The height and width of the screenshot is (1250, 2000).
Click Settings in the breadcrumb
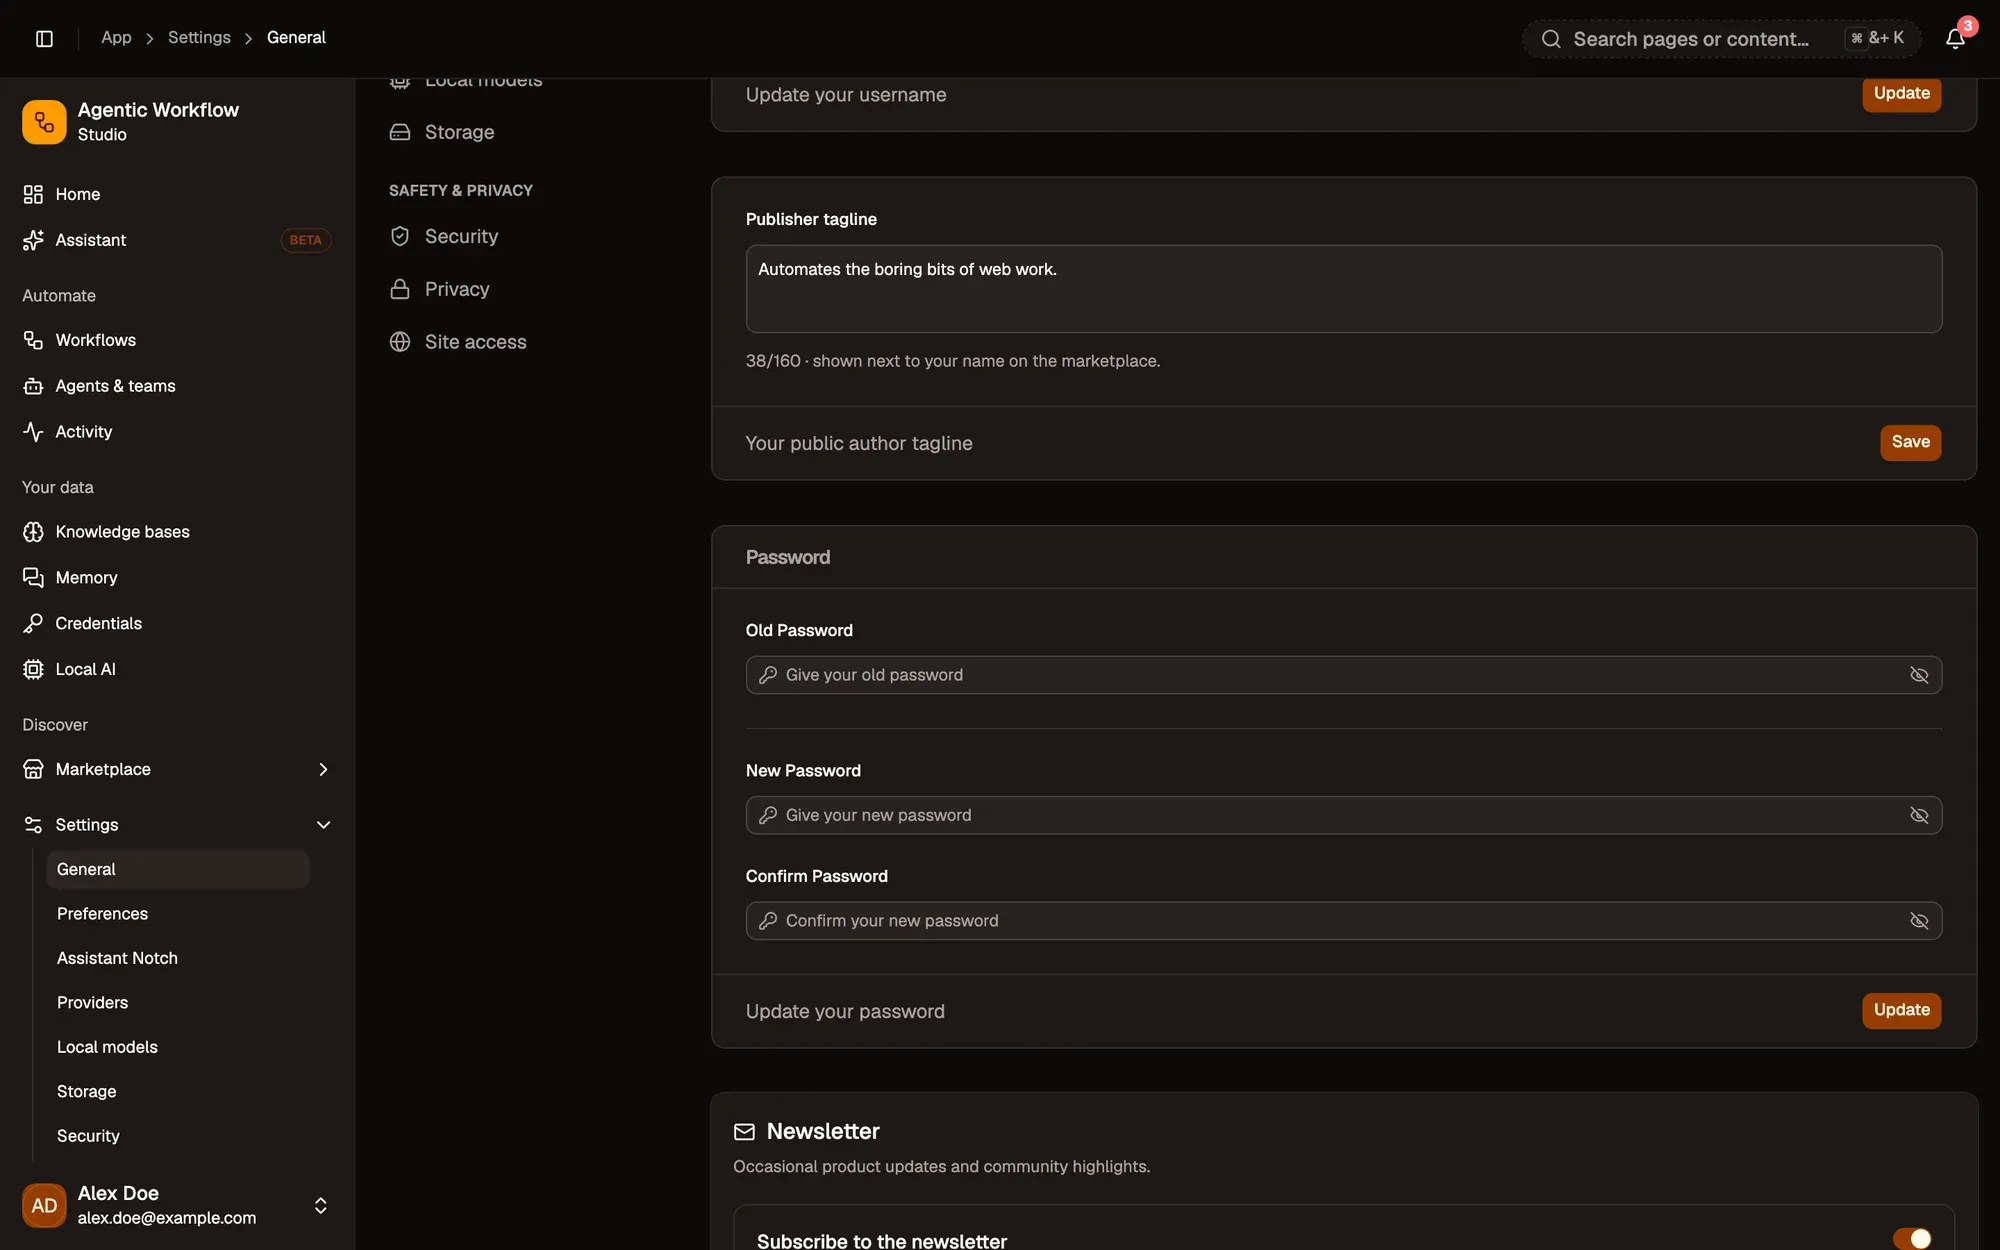tap(199, 38)
